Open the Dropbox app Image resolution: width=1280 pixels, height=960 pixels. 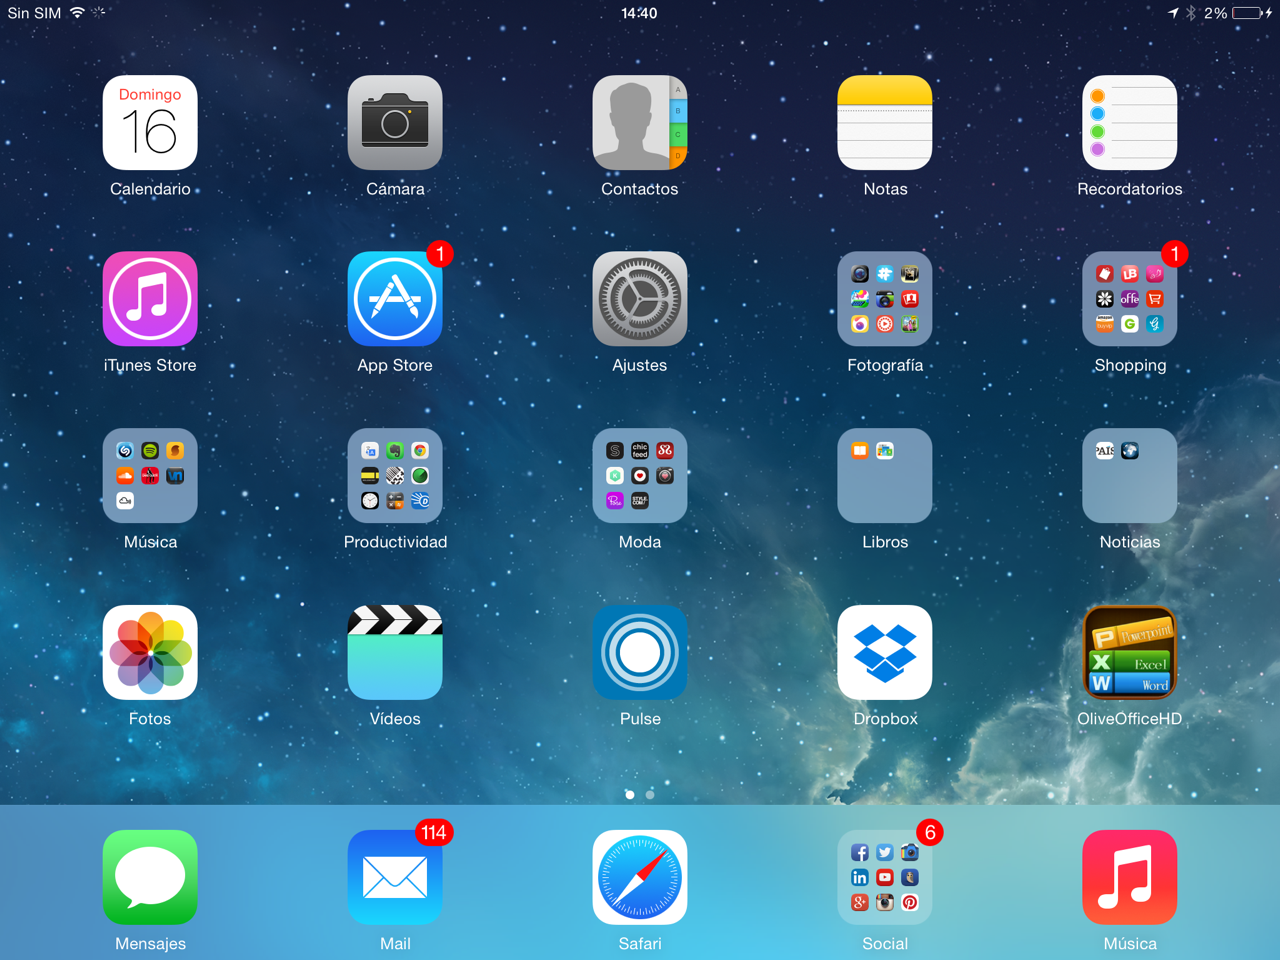coord(885,652)
